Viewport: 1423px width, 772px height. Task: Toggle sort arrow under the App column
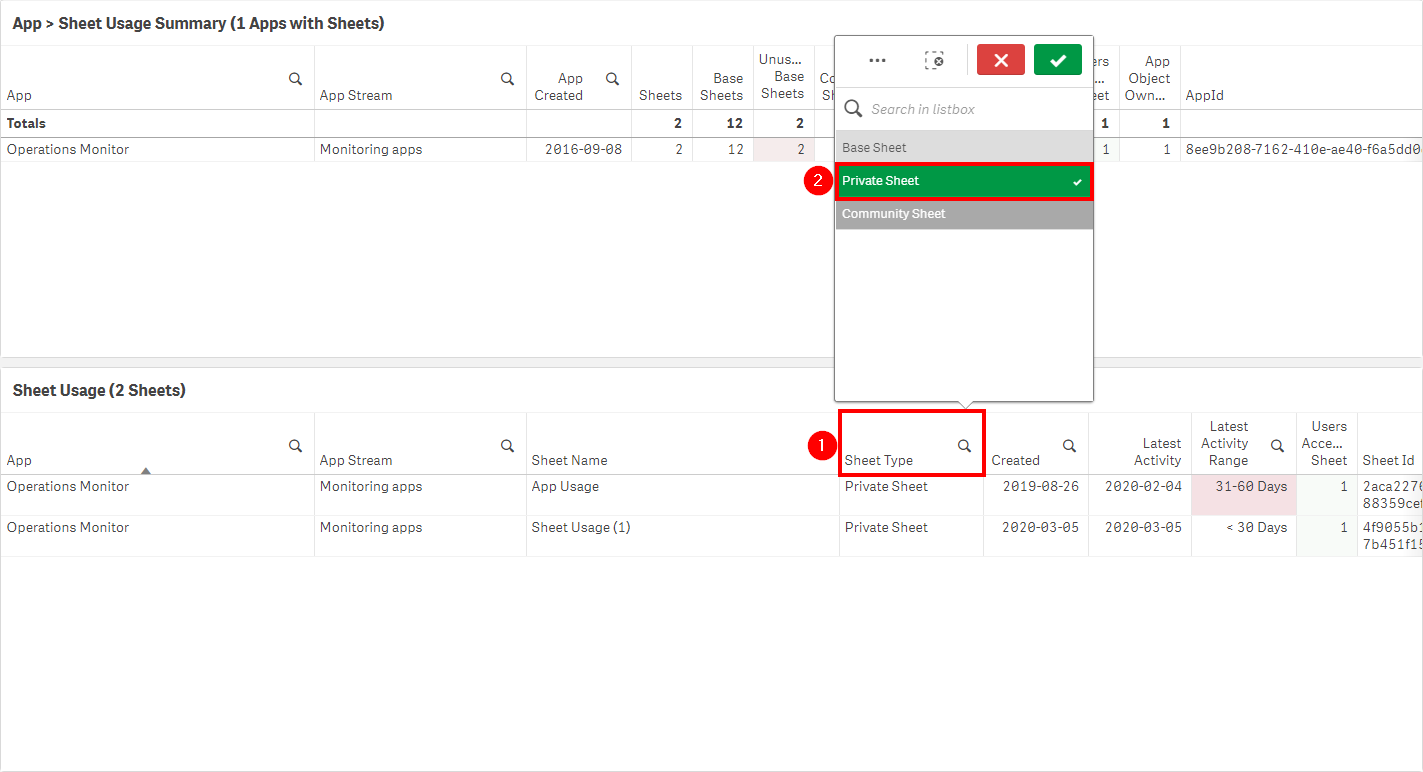[x=146, y=470]
